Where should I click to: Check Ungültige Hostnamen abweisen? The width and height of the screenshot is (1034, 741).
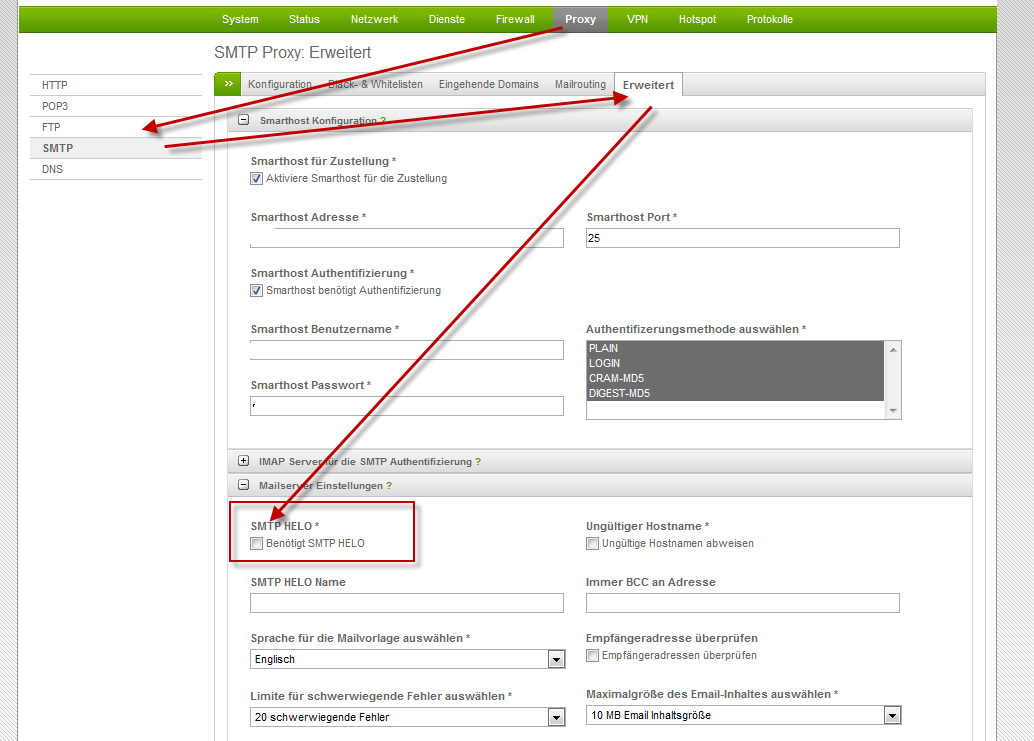(x=593, y=544)
